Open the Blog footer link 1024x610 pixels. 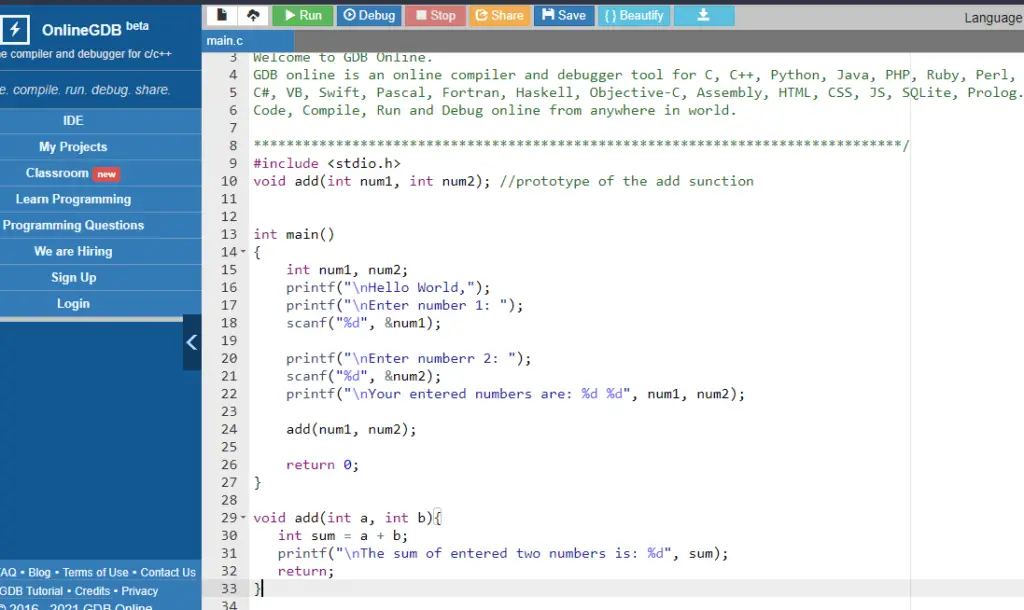point(39,572)
